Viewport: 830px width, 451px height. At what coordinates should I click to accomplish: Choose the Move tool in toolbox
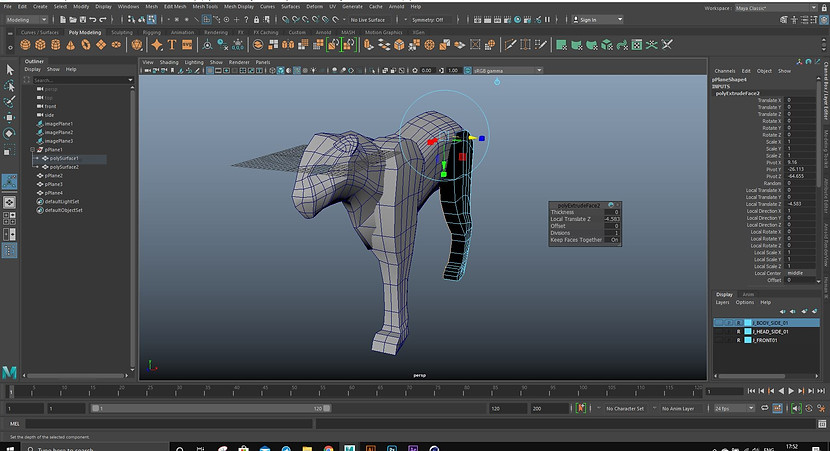10,118
